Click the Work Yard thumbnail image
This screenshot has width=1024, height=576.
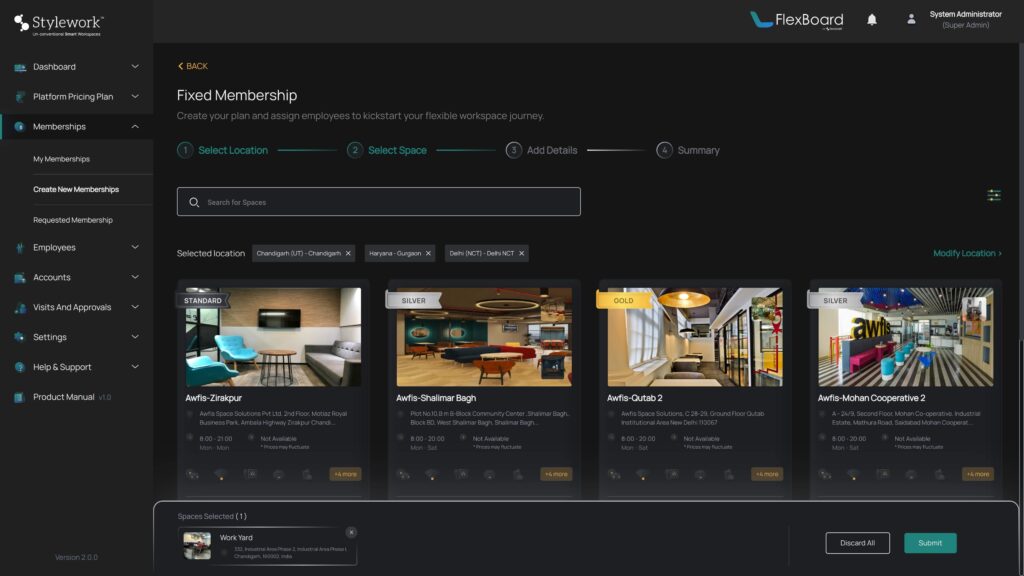197,546
